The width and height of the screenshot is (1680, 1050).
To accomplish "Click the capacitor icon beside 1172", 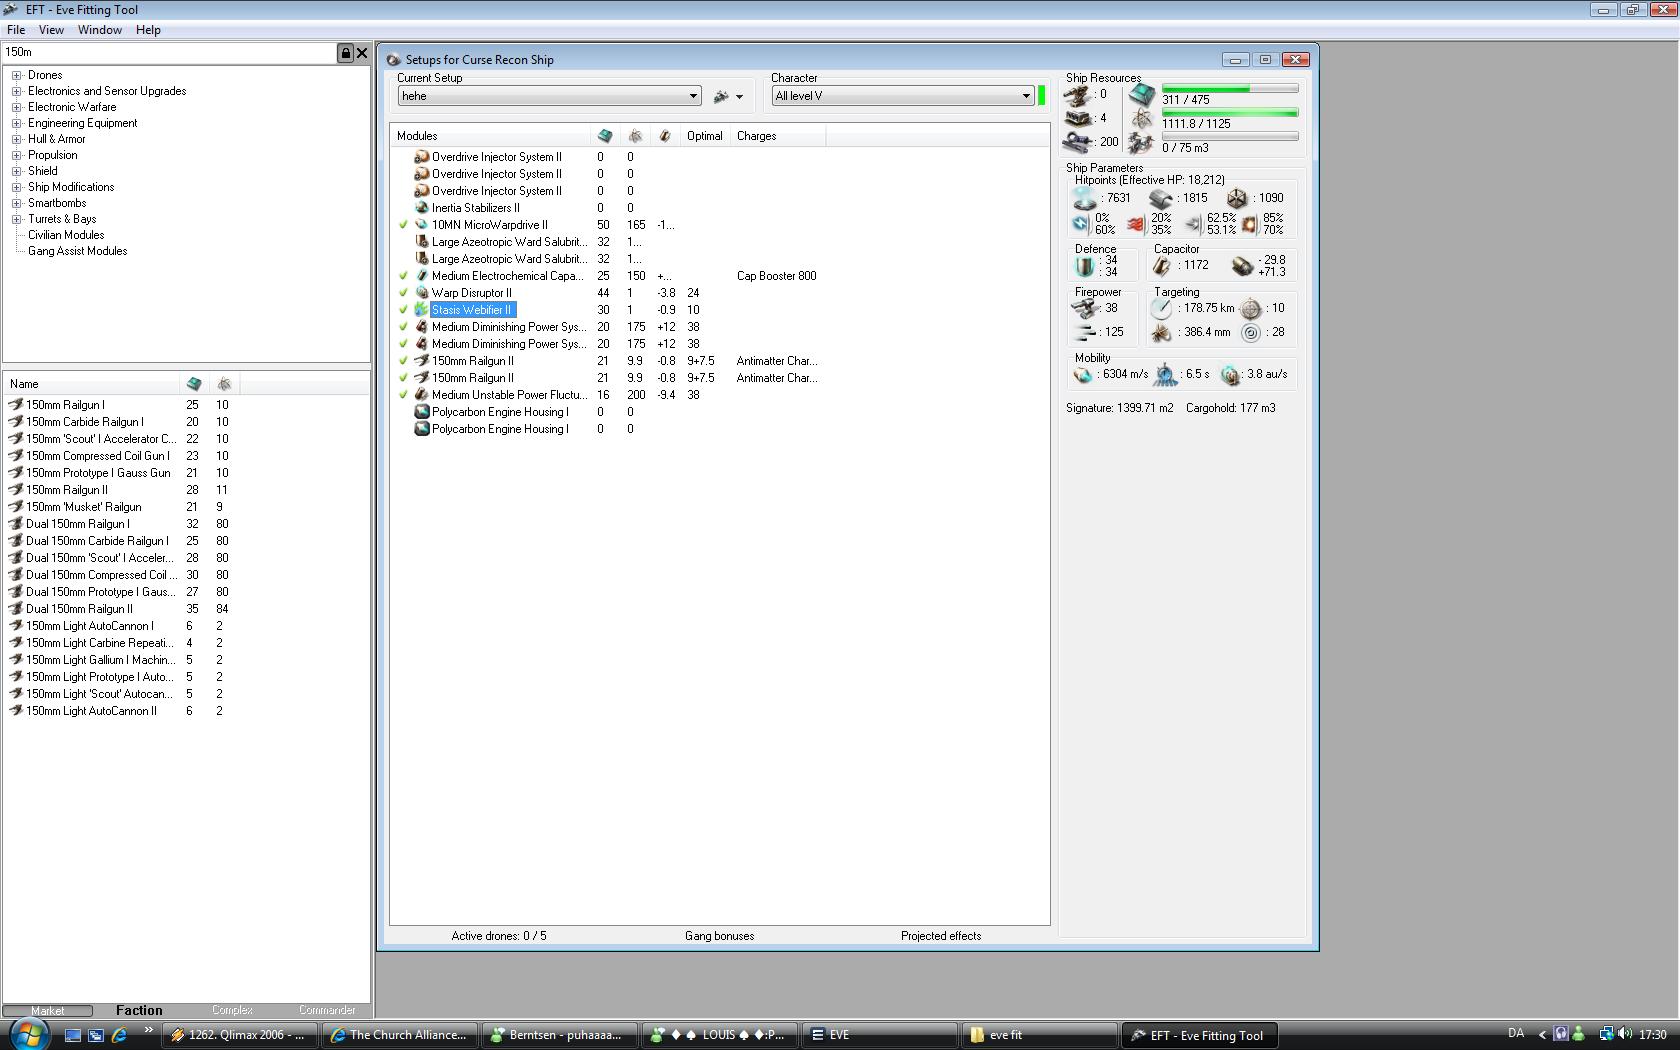I will tap(1162, 266).
